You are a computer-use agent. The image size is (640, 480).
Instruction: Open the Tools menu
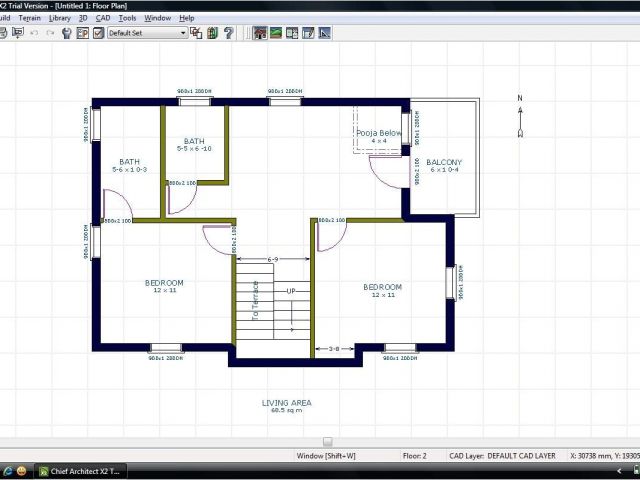pos(127,18)
